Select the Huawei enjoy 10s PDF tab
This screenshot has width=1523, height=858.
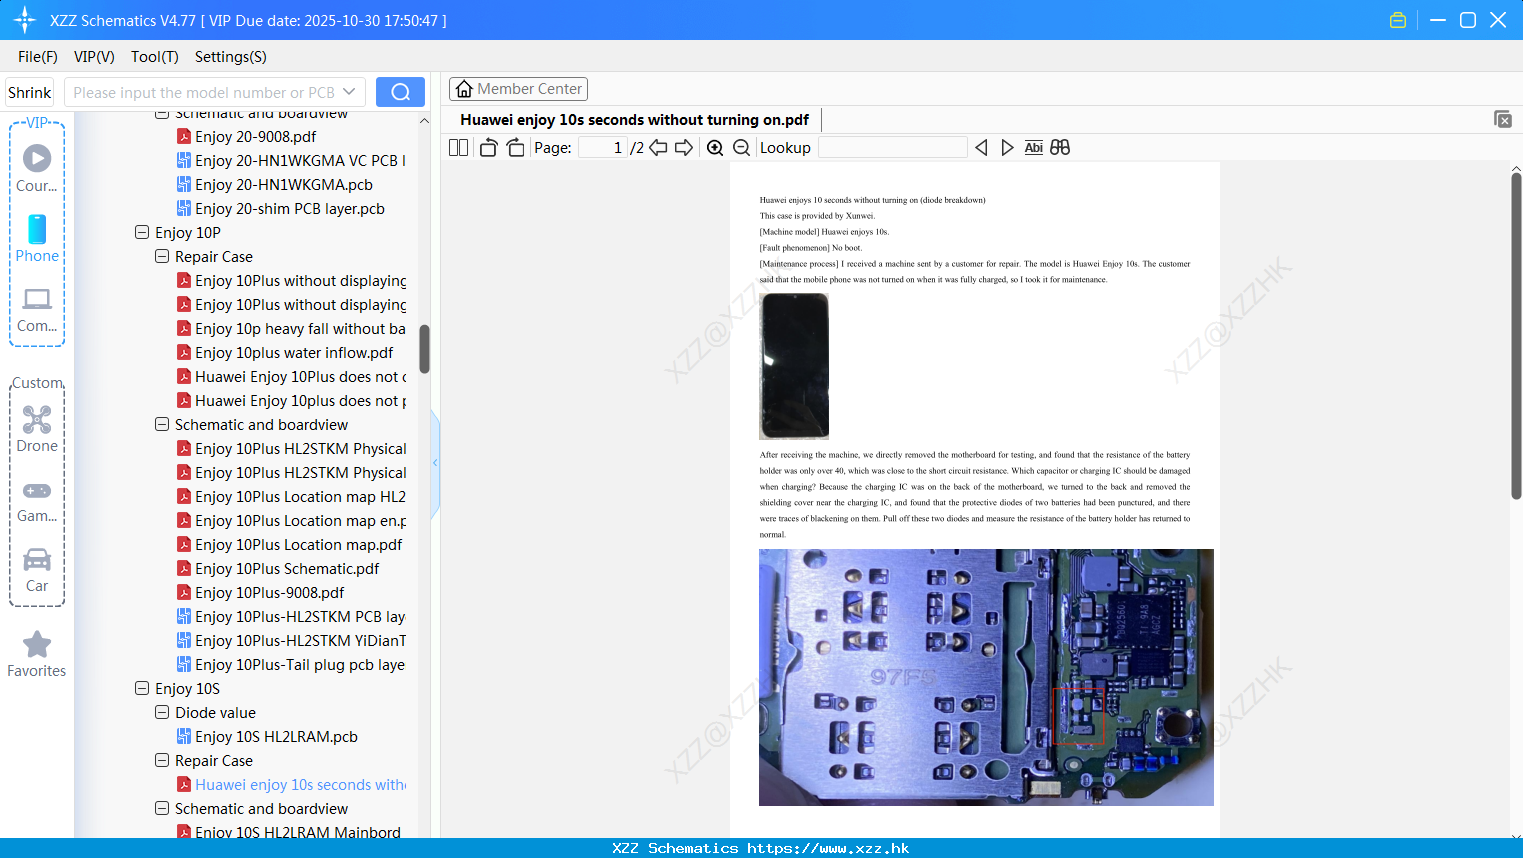pos(635,120)
